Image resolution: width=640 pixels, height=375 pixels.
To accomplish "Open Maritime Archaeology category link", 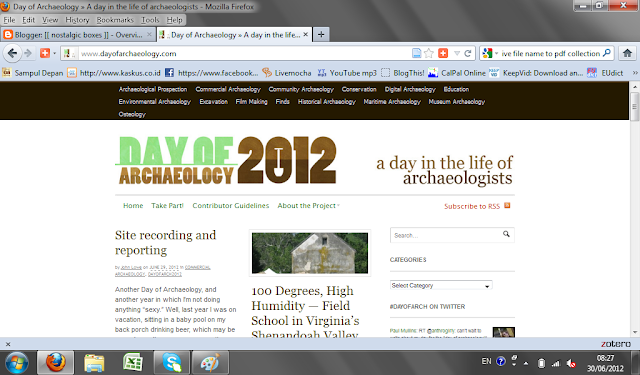I will (392, 102).
